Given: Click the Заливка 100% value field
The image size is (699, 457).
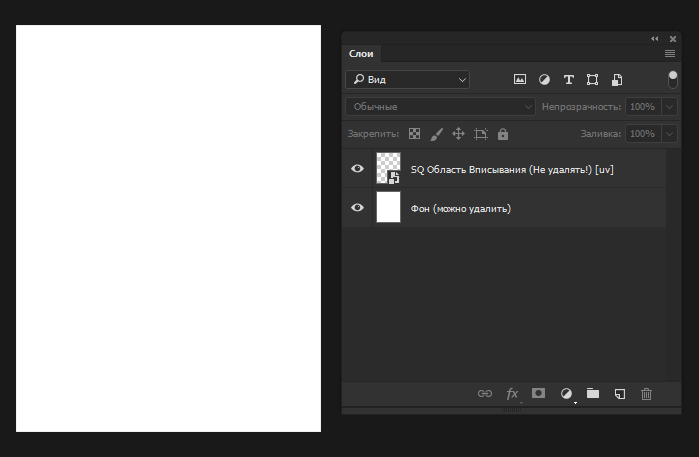Looking at the screenshot, I should click(643, 133).
